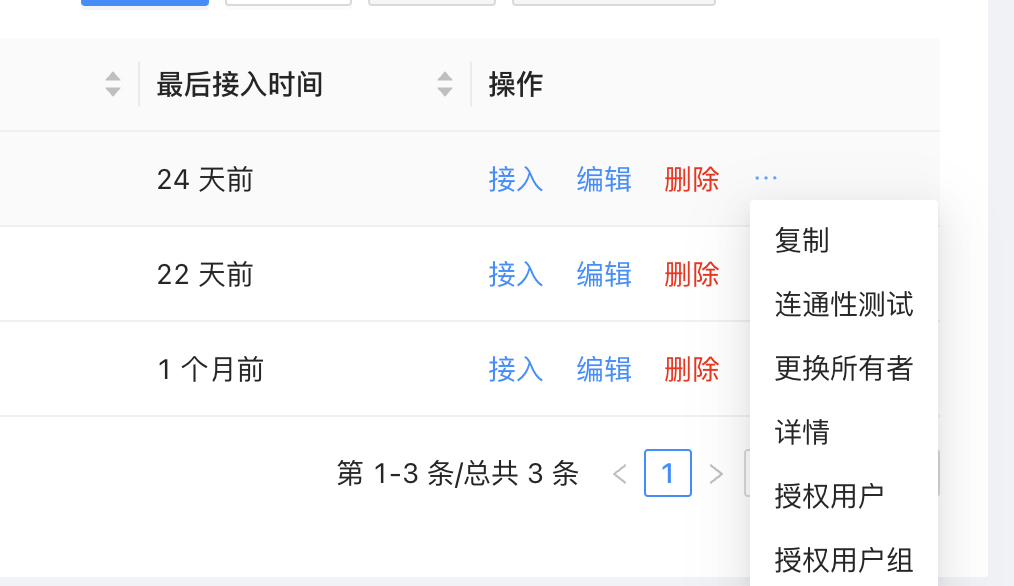Open the ellipsis more-actions menu
Image resolution: width=1014 pixels, height=586 pixels.
click(x=765, y=177)
